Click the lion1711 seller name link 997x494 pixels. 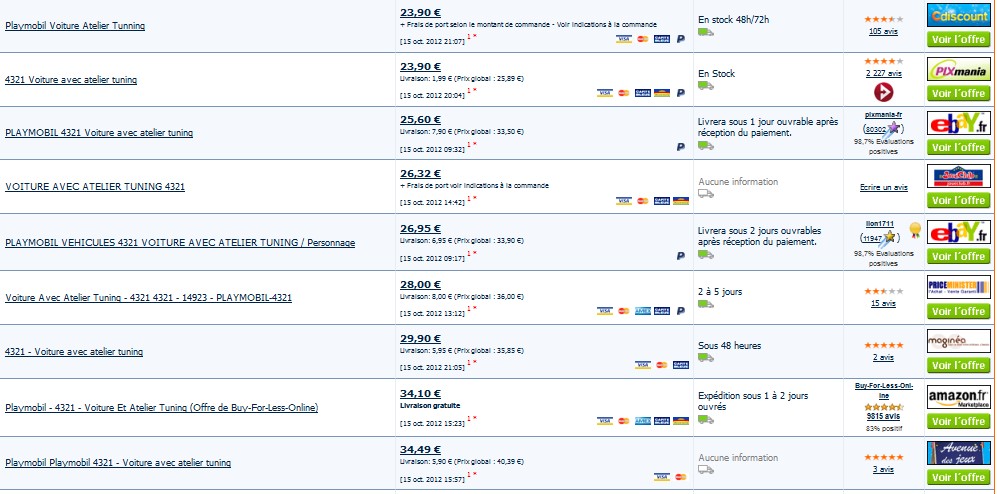880,223
